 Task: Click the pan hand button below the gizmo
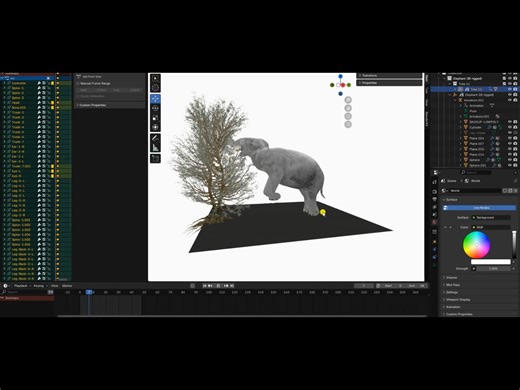(348, 108)
